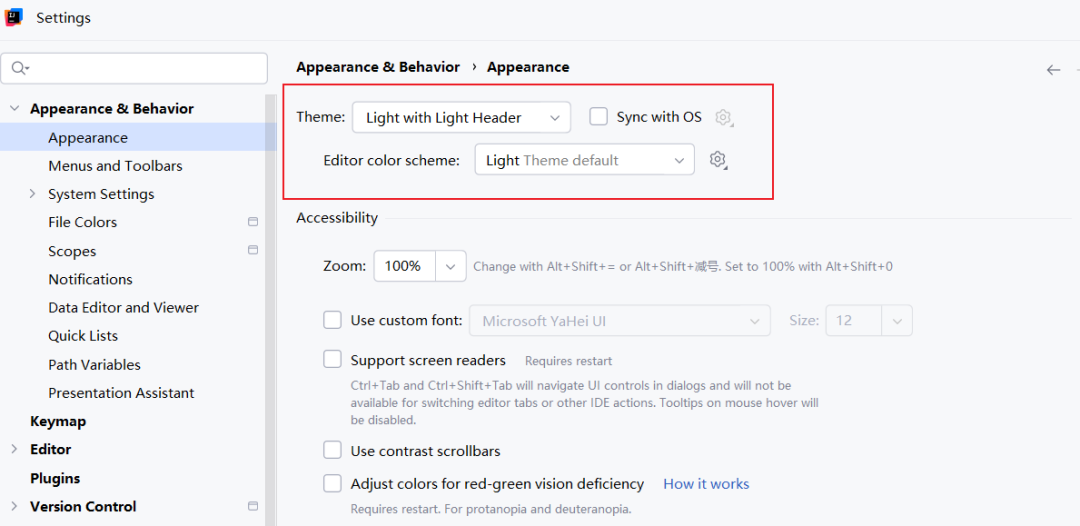Enable Use contrast scrollbars option
Screen dimensions: 1080x526
point(333,450)
